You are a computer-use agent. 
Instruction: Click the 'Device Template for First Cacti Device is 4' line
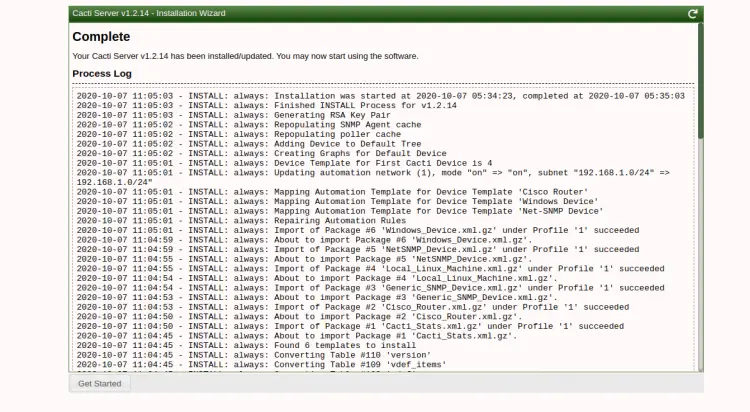[x=284, y=163]
